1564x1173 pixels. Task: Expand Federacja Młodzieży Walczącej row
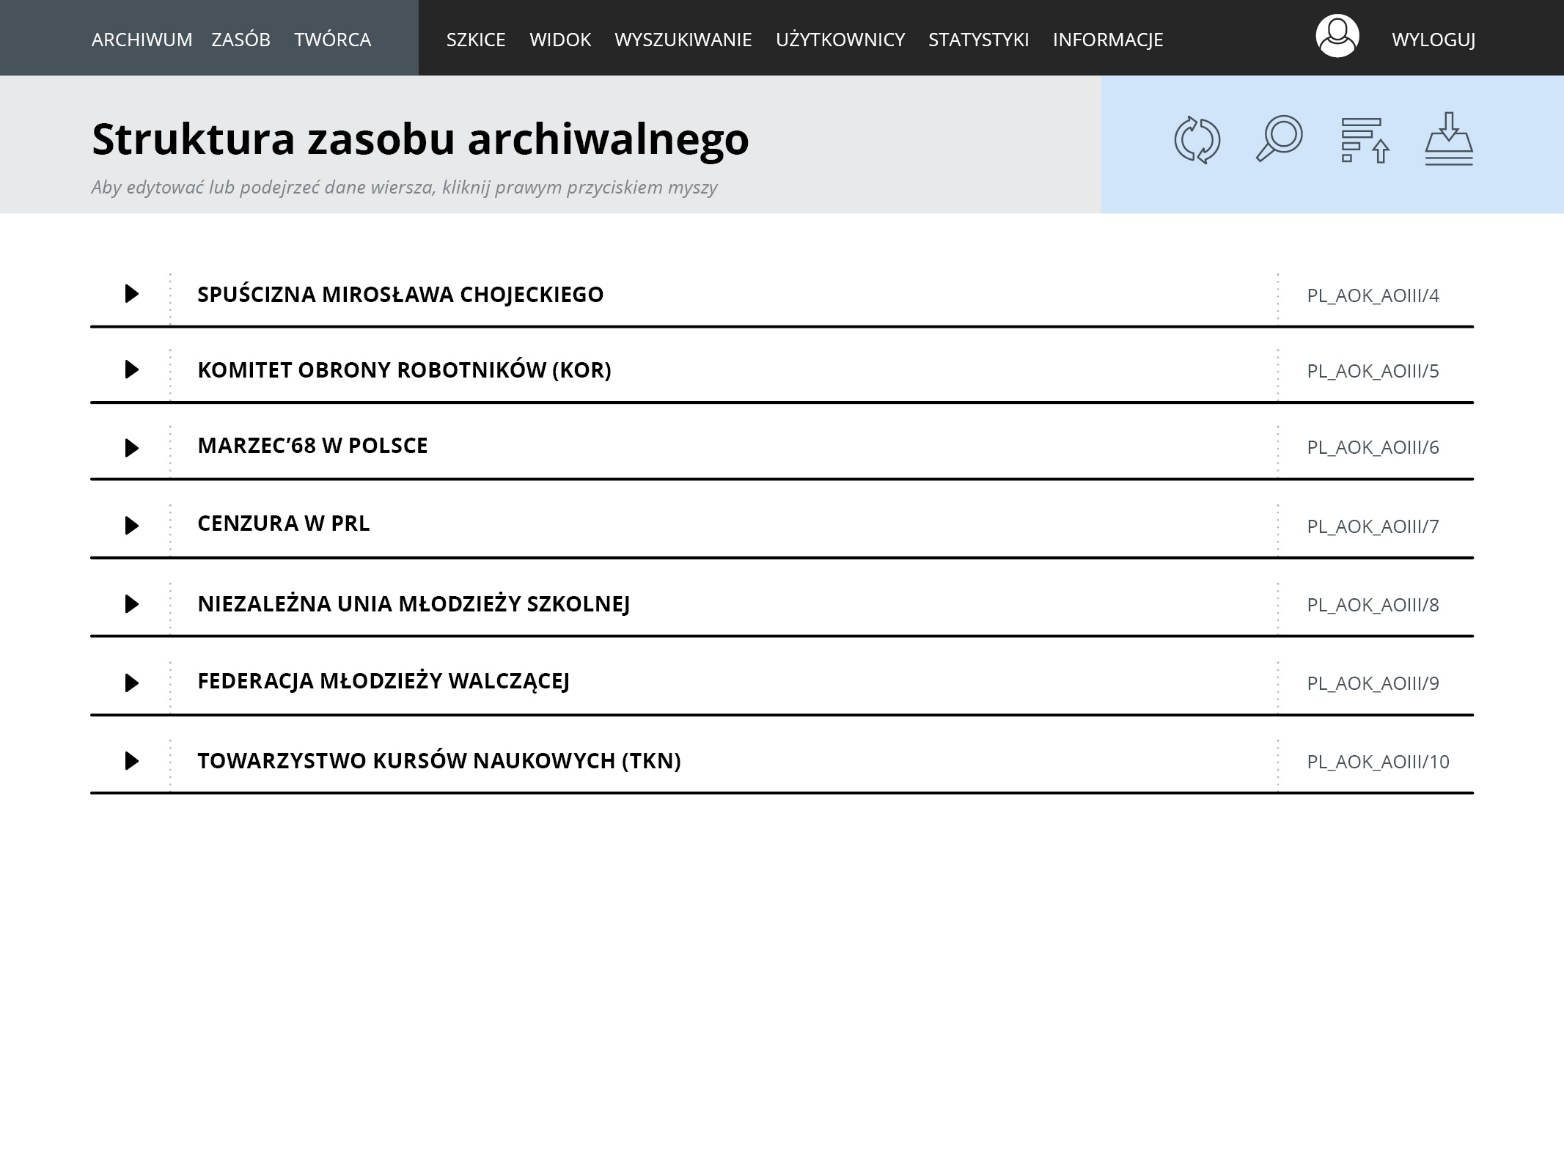point(132,683)
